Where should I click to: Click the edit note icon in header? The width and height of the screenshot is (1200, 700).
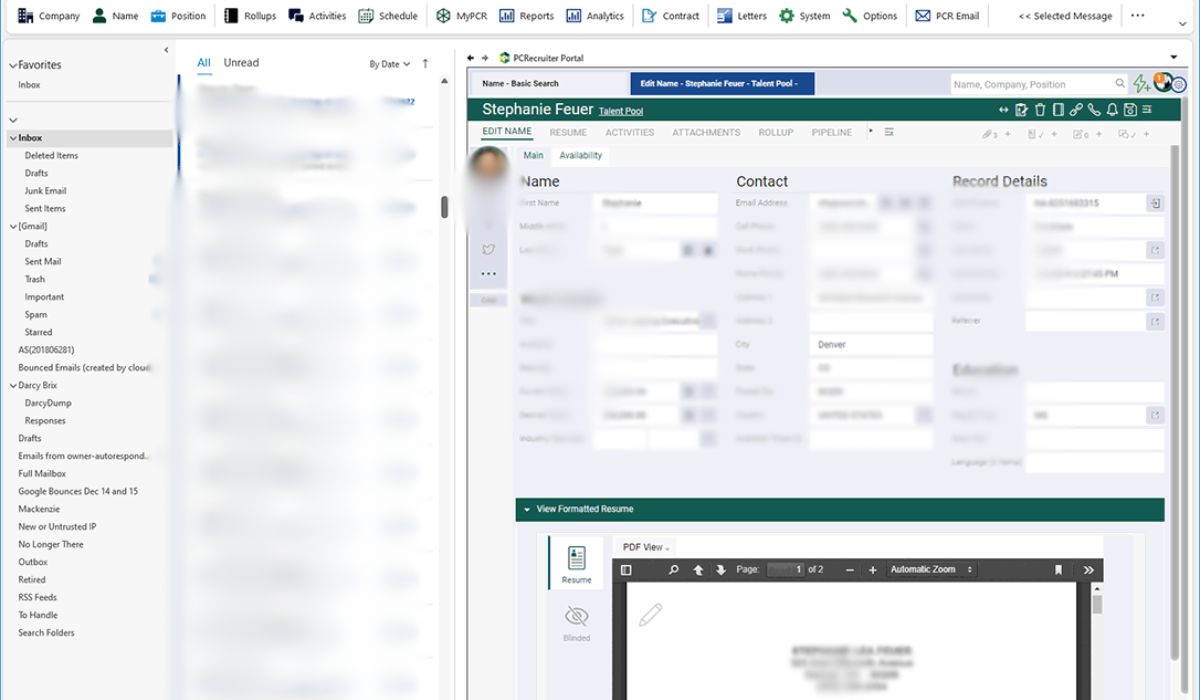[x=1022, y=110]
